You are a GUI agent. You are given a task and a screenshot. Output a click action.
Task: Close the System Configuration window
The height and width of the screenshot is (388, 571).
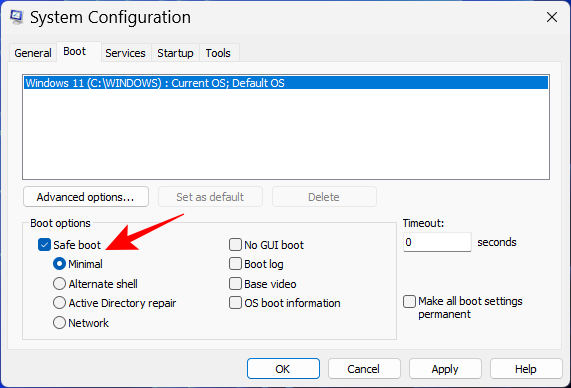552,17
